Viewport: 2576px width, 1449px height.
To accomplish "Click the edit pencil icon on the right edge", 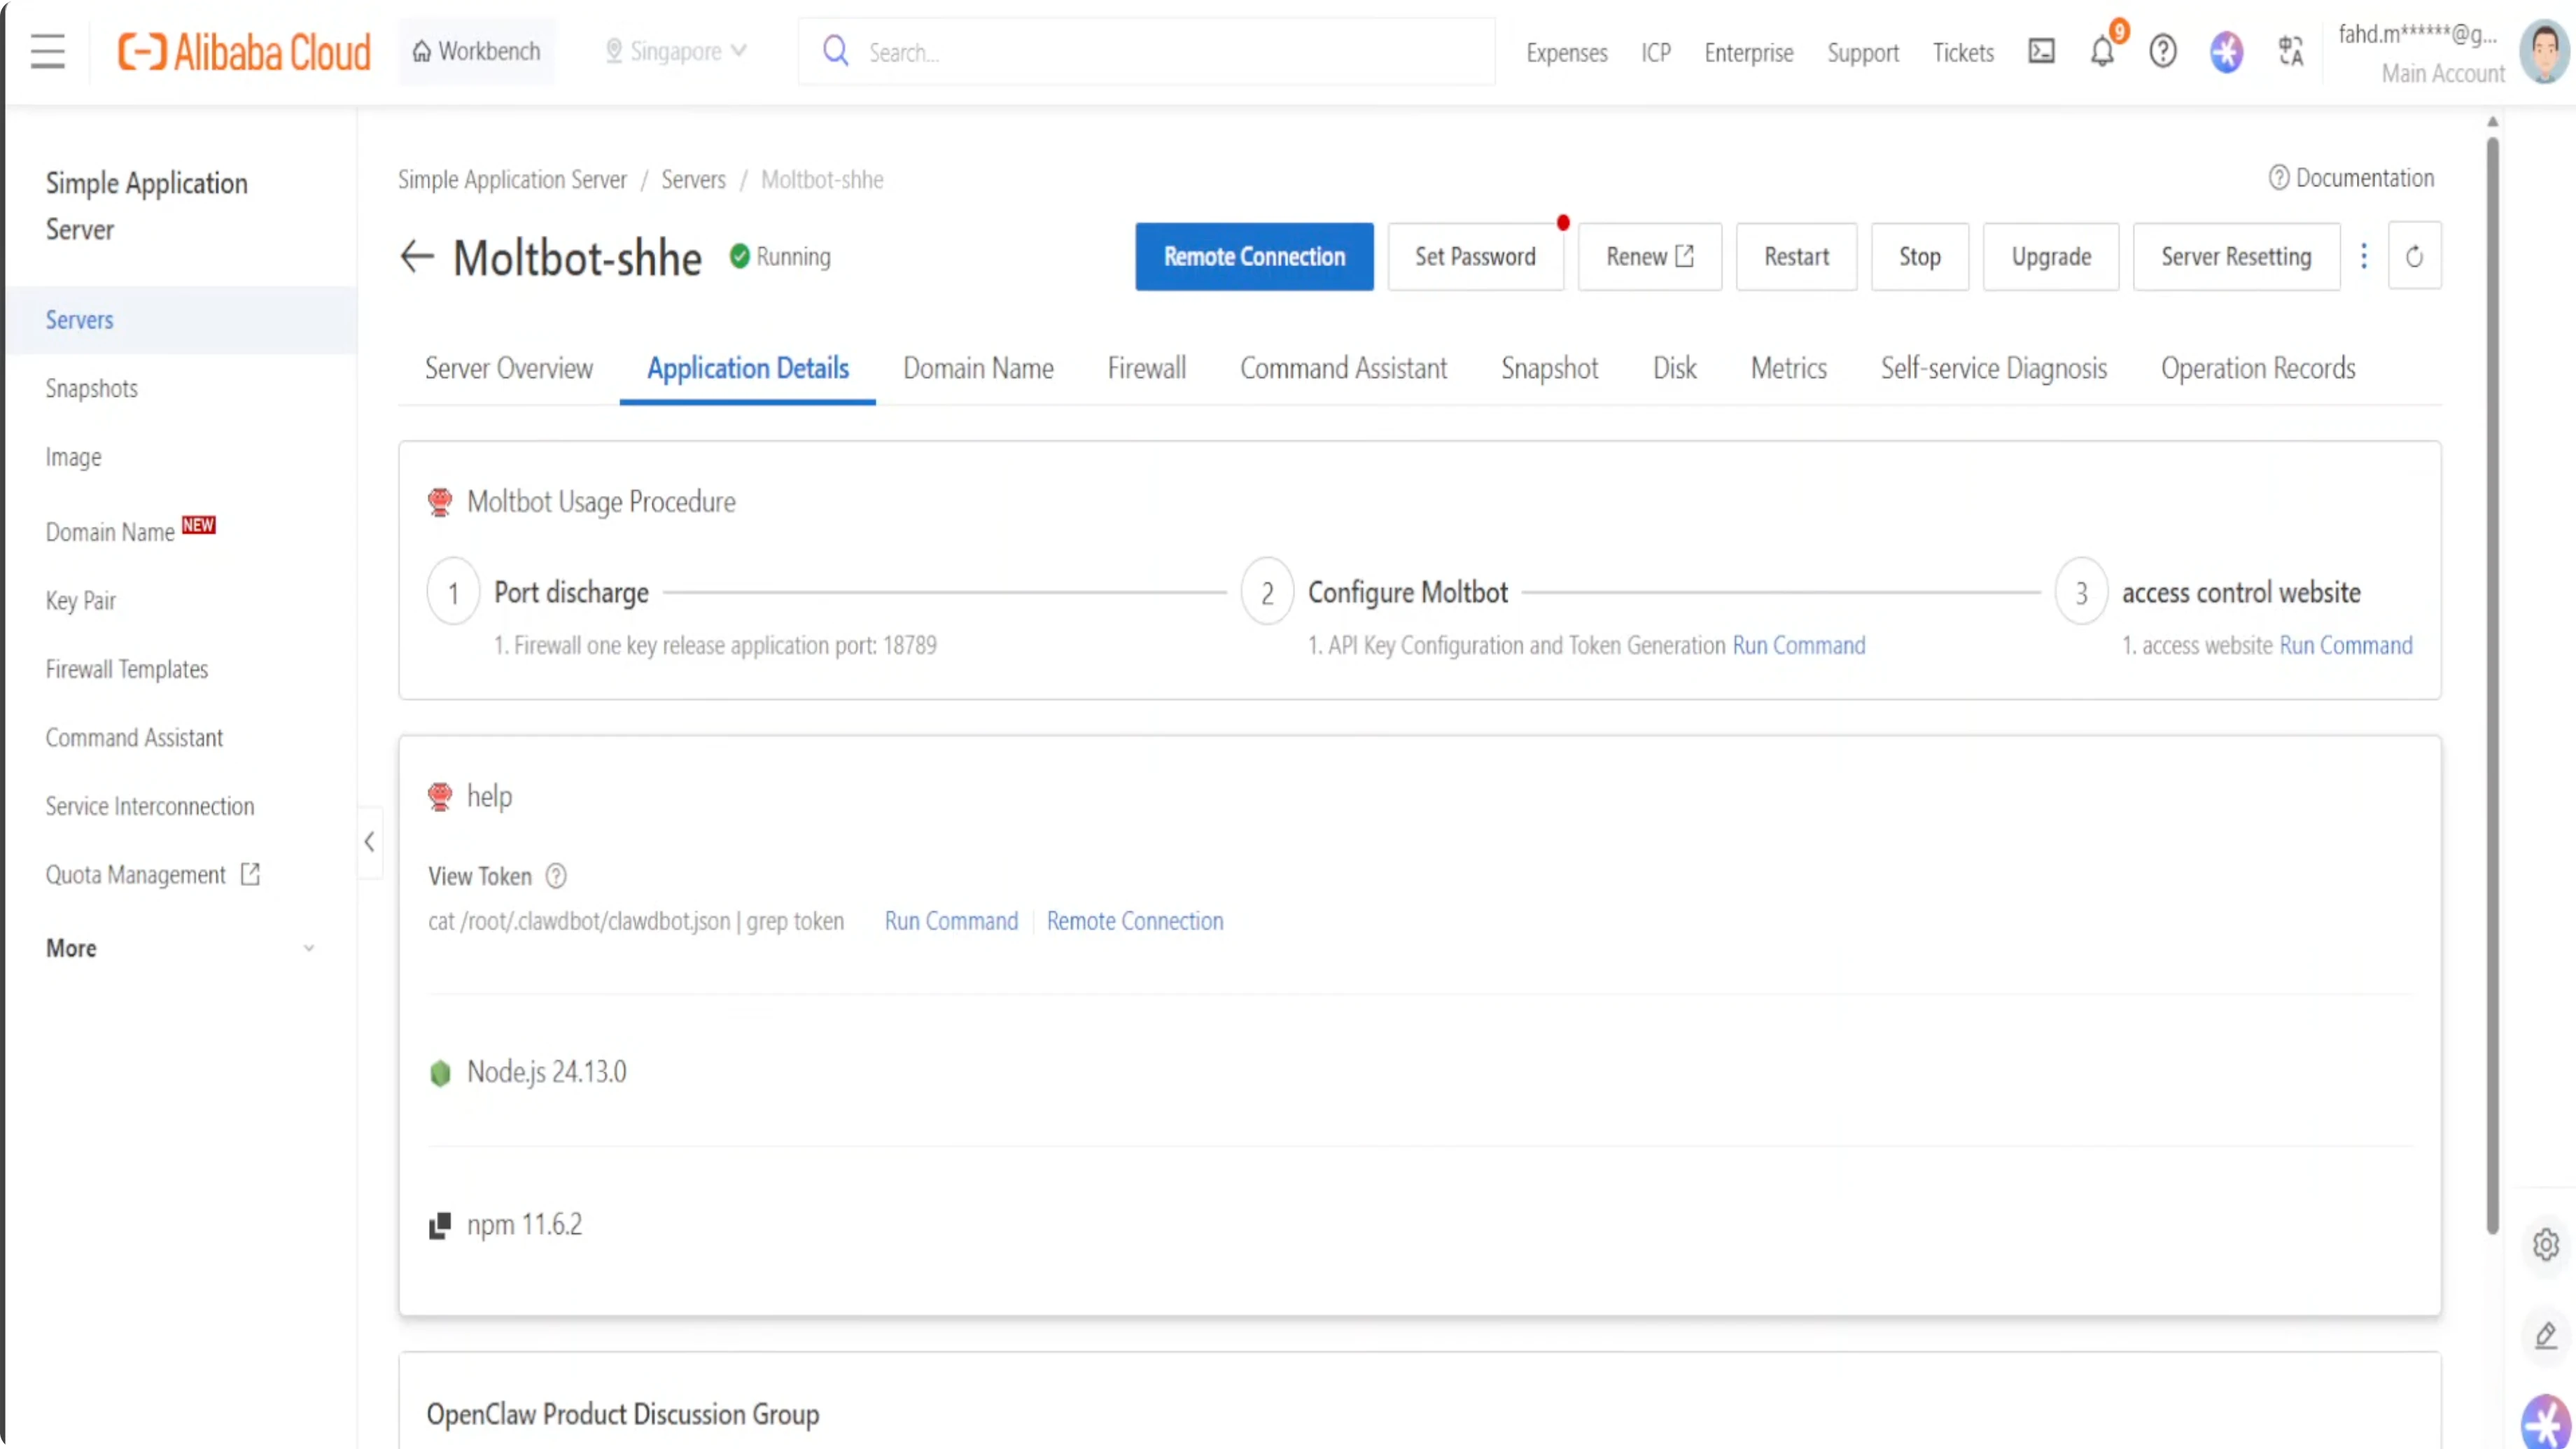I will tap(2545, 1335).
